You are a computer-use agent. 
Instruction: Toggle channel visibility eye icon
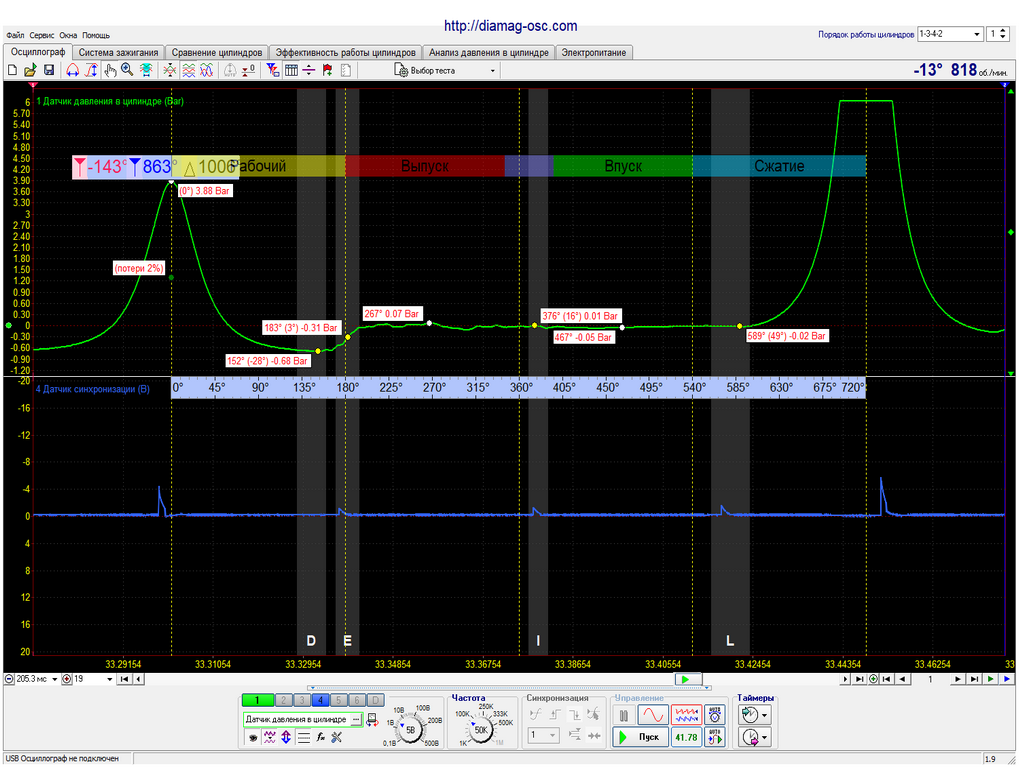pos(252,737)
